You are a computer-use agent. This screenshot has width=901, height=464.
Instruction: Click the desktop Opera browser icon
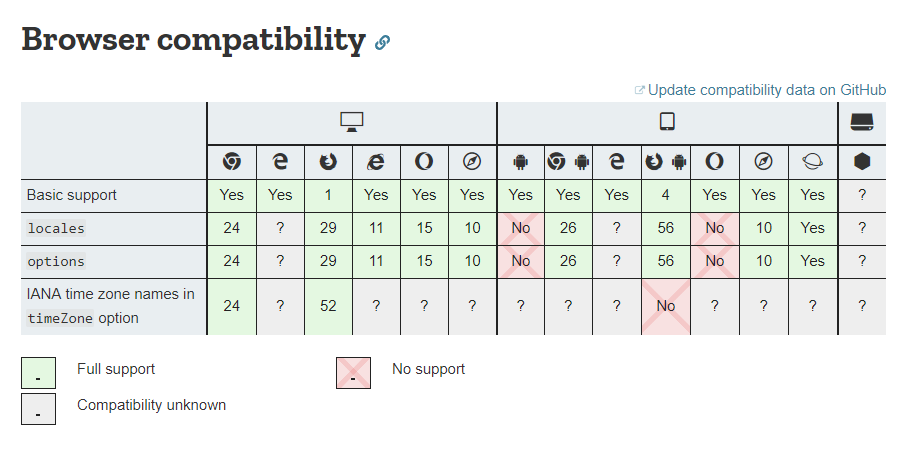coord(424,161)
